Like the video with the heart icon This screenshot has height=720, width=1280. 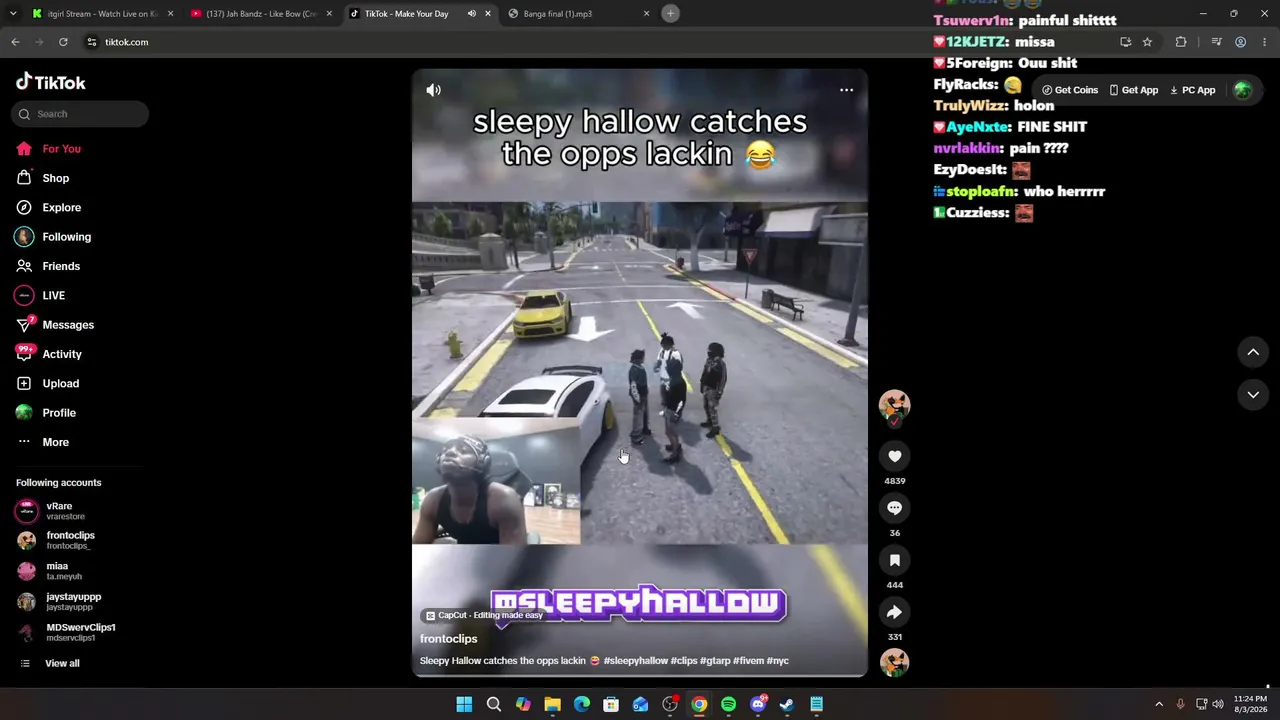click(x=894, y=456)
